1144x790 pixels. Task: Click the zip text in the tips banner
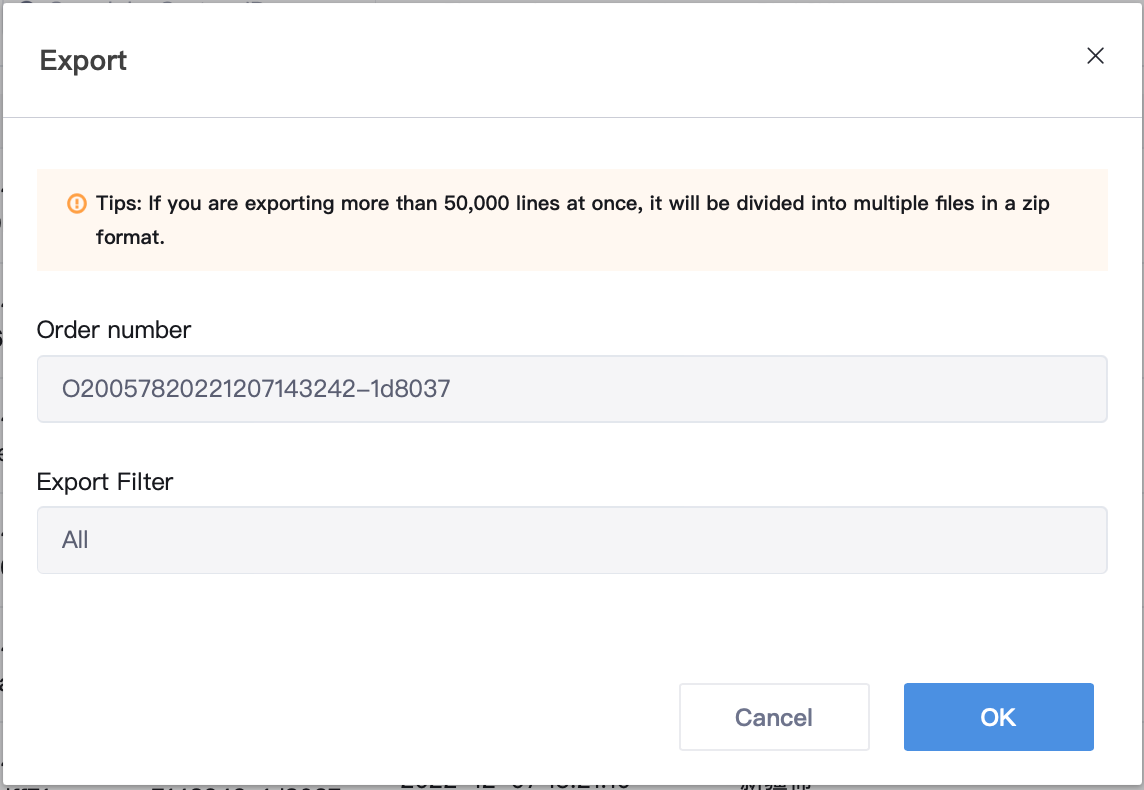[1035, 204]
